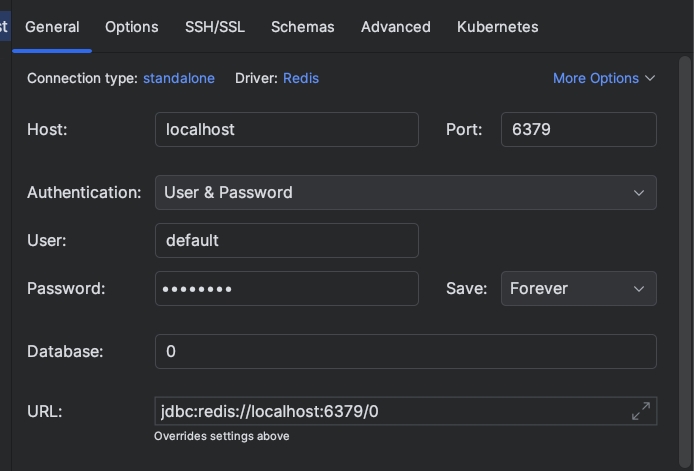Select the User text field

(x=286, y=240)
